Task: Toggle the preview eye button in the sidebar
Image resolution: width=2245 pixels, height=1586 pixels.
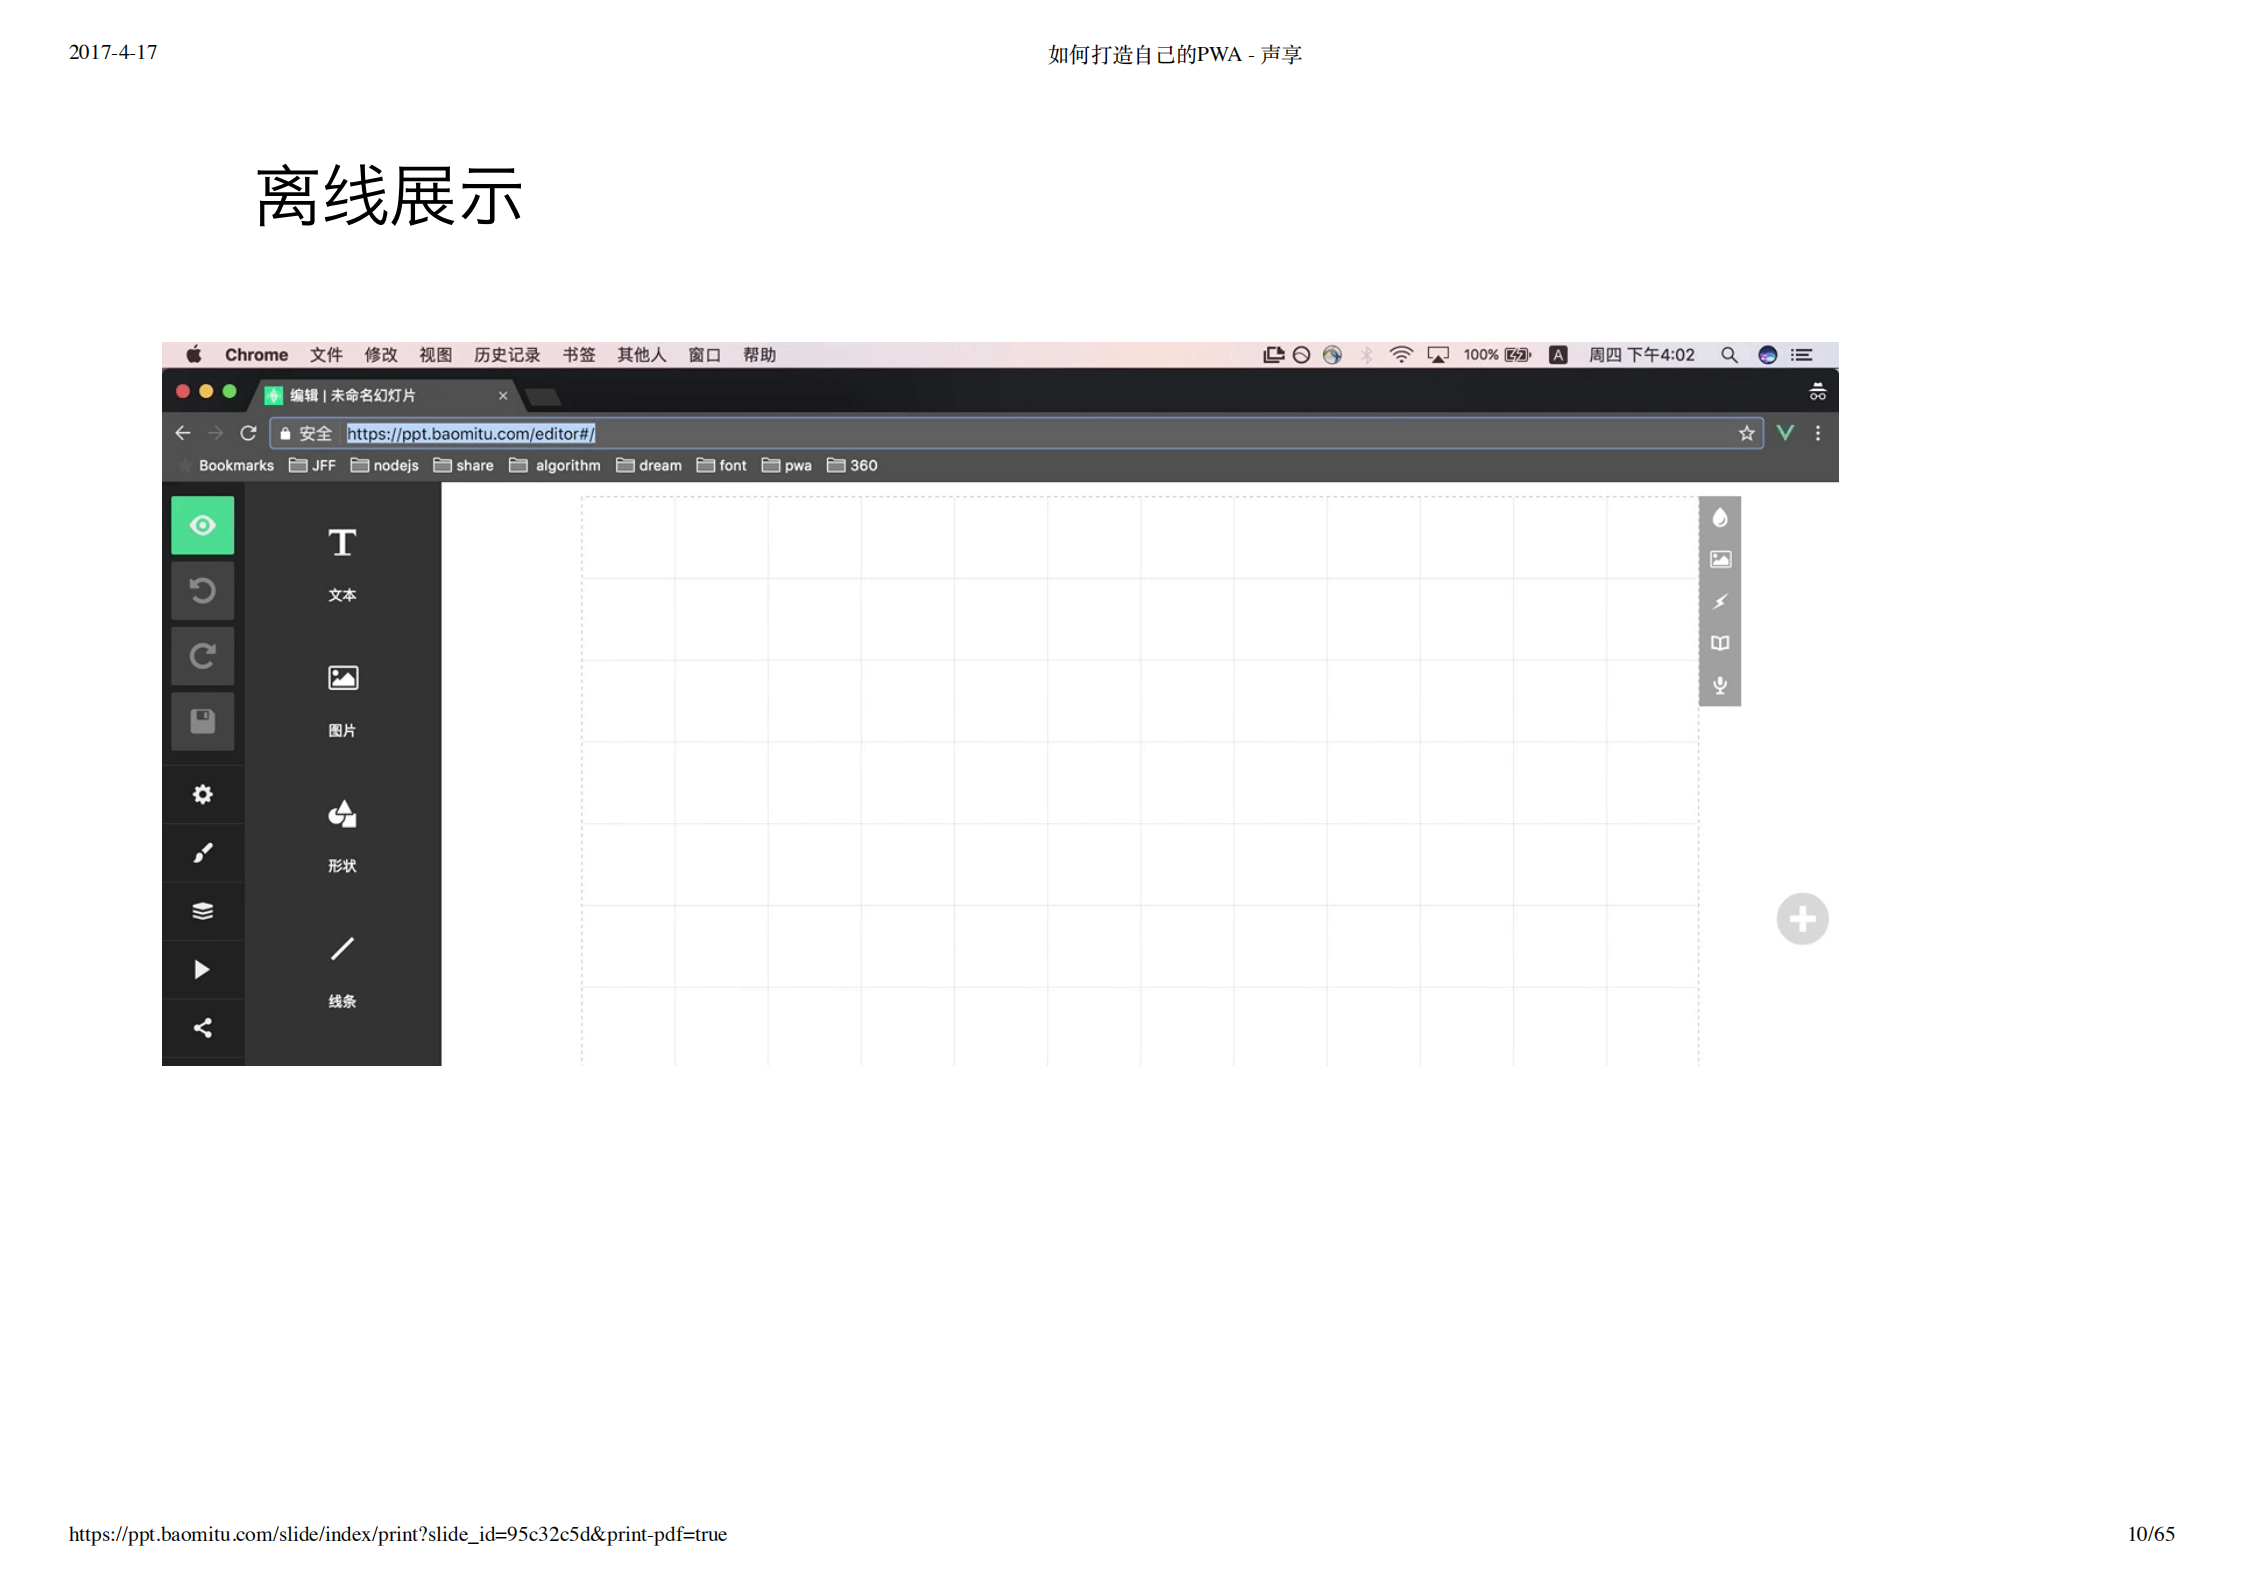Action: (x=203, y=525)
